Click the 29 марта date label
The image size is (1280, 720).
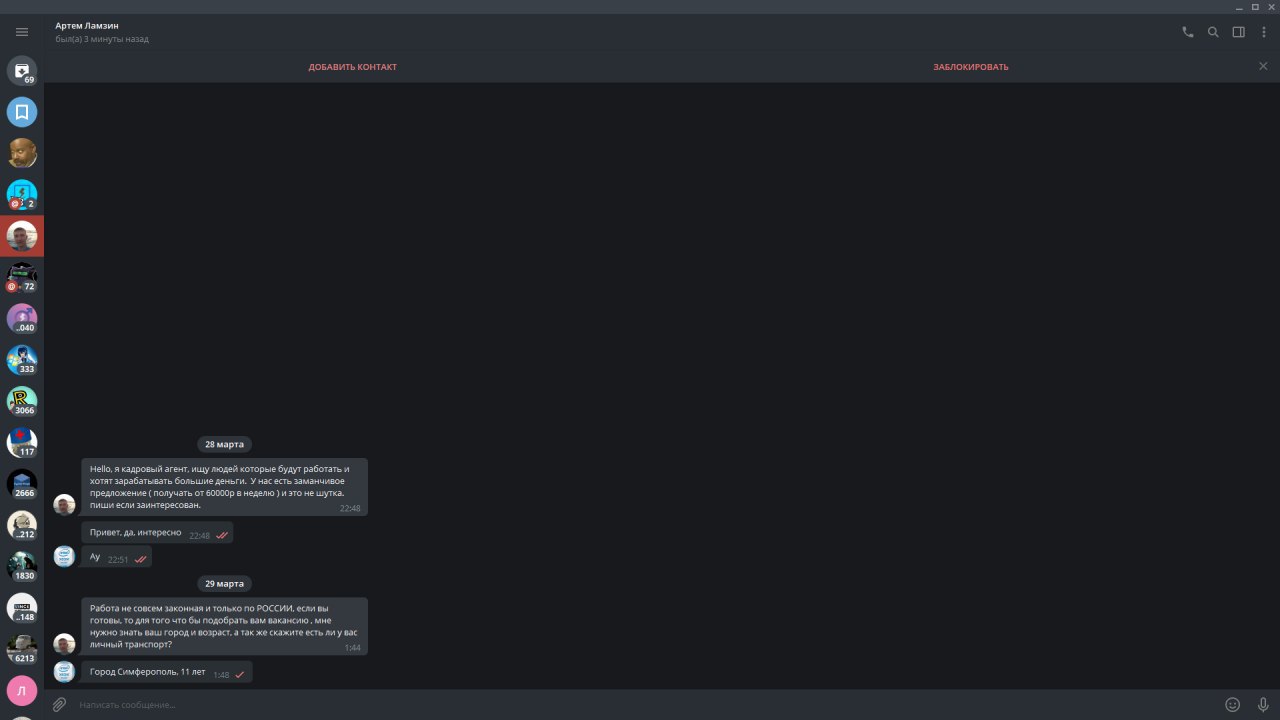pyautogui.click(x=224, y=583)
